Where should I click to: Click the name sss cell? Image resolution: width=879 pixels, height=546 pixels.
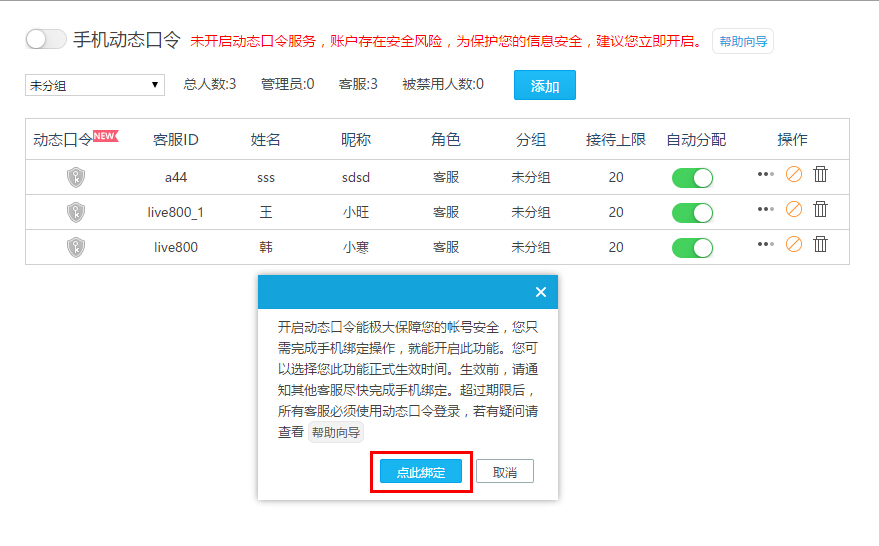click(x=266, y=178)
